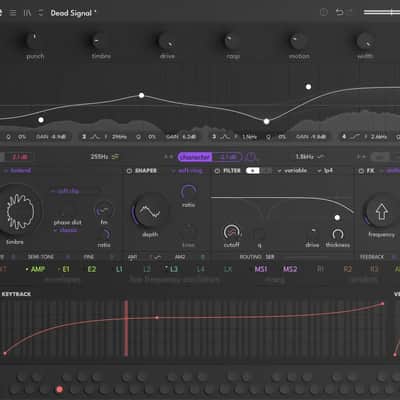The width and height of the screenshot is (400, 400).
Task: Open the preset list menu icon
Action: (x=12, y=13)
